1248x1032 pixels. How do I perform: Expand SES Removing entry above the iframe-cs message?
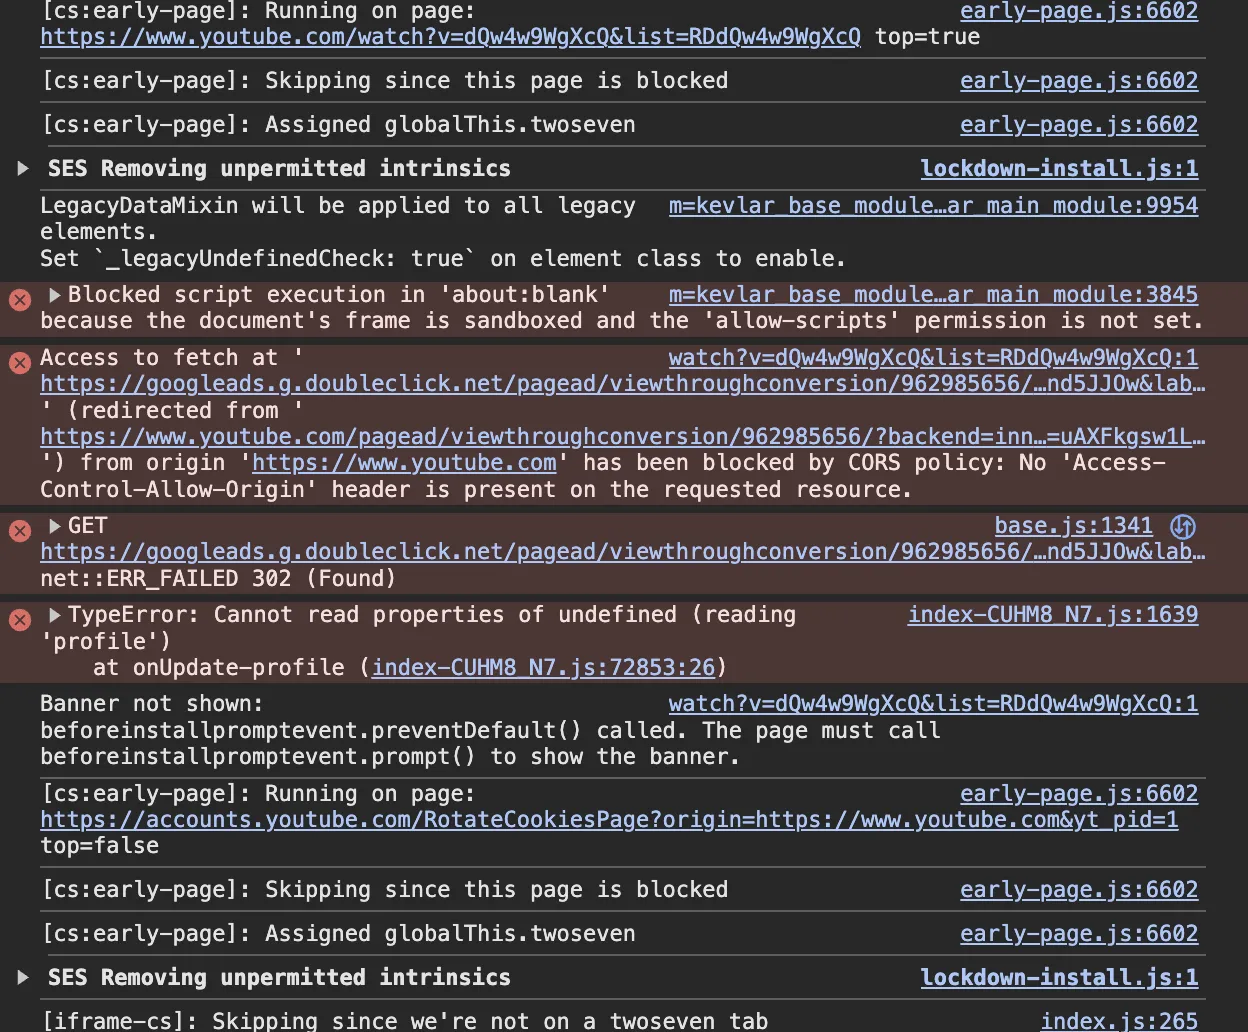pyautogui.click(x=23, y=977)
